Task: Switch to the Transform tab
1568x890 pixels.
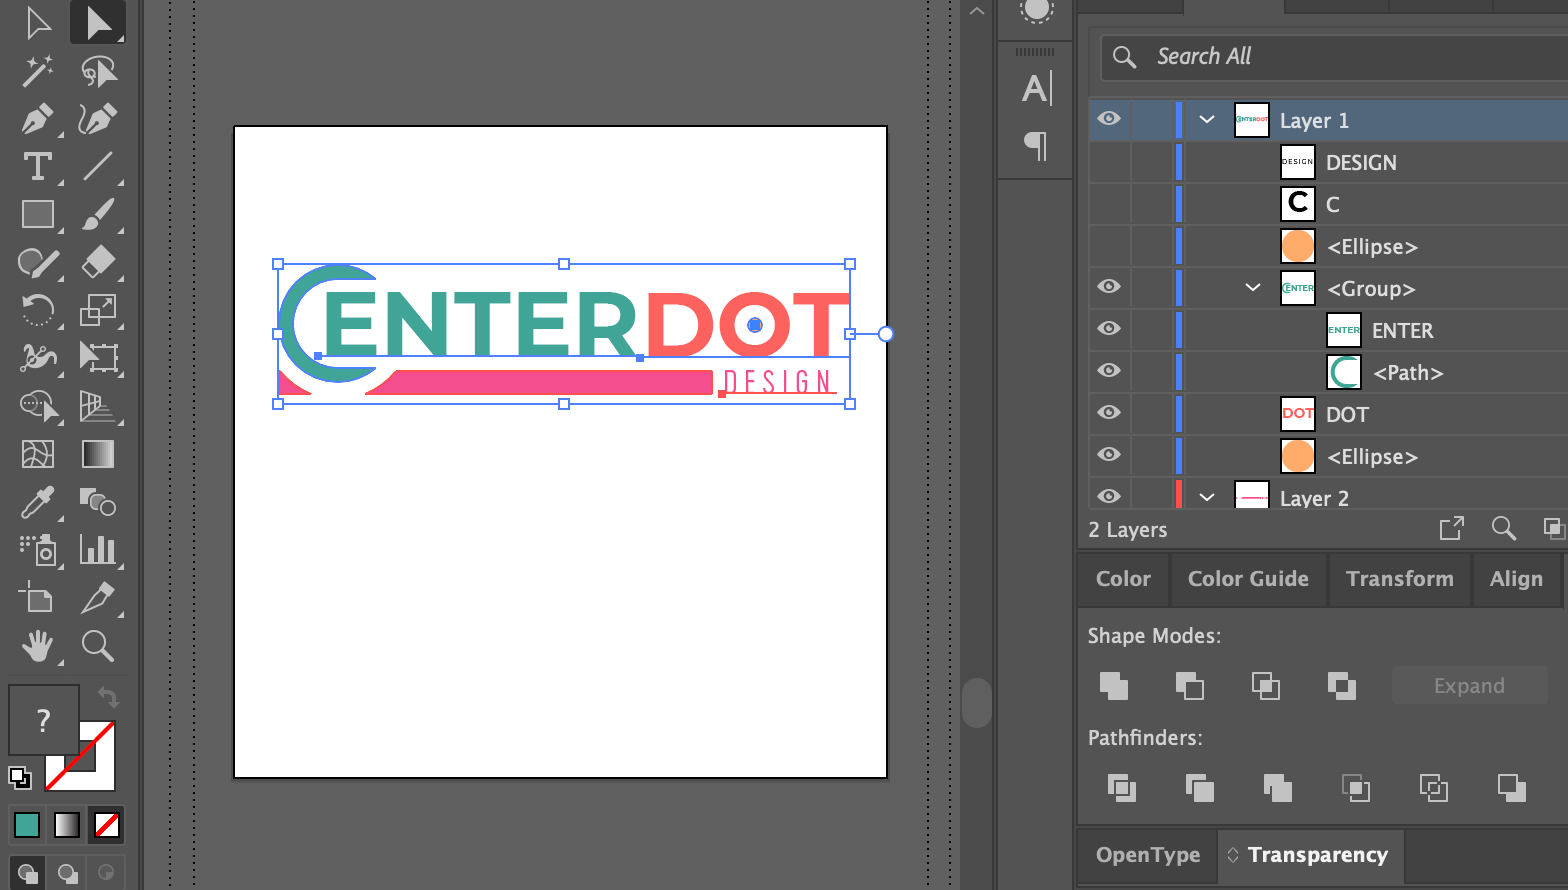Action: click(1399, 579)
